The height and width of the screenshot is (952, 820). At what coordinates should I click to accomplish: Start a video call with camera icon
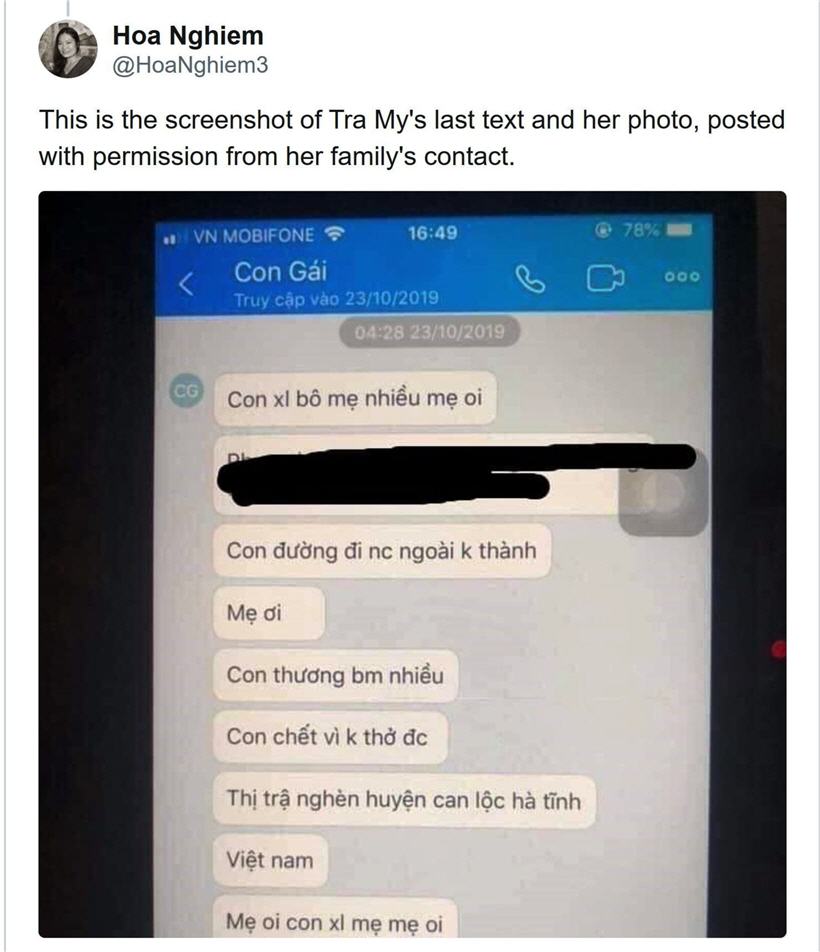coord(605,279)
